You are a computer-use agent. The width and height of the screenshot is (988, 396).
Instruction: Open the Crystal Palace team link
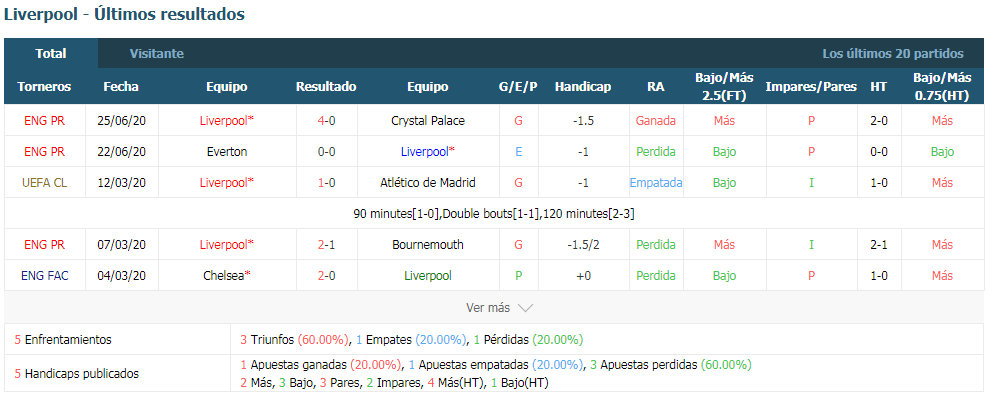click(428, 120)
